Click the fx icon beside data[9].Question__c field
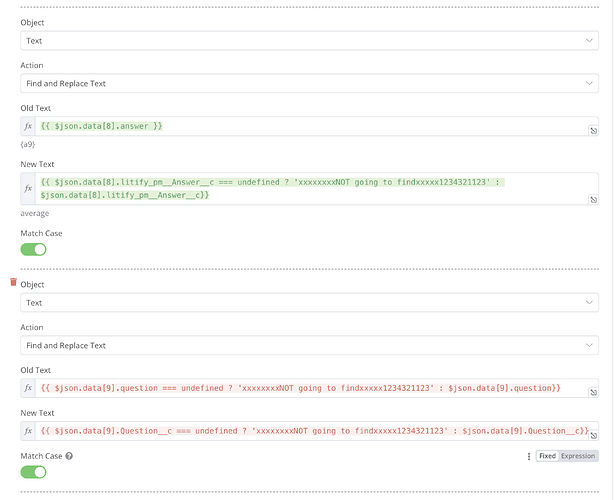The image size is (614, 500). tap(29, 430)
